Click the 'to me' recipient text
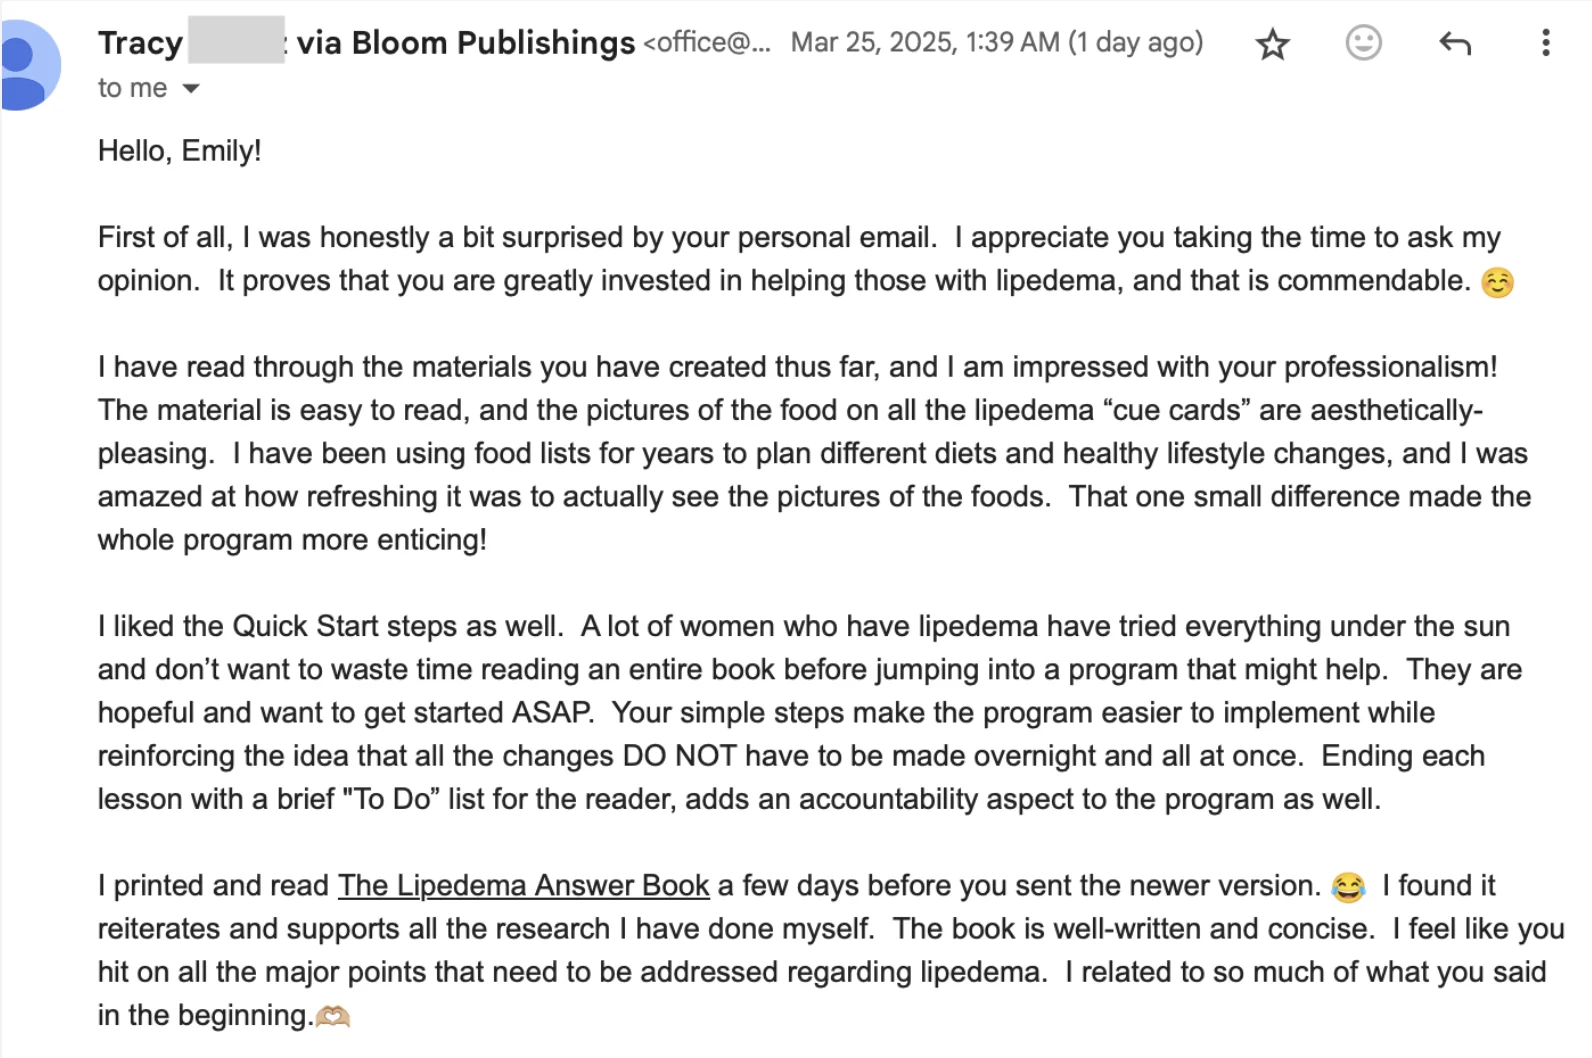The height and width of the screenshot is (1058, 1592). pos(132,88)
